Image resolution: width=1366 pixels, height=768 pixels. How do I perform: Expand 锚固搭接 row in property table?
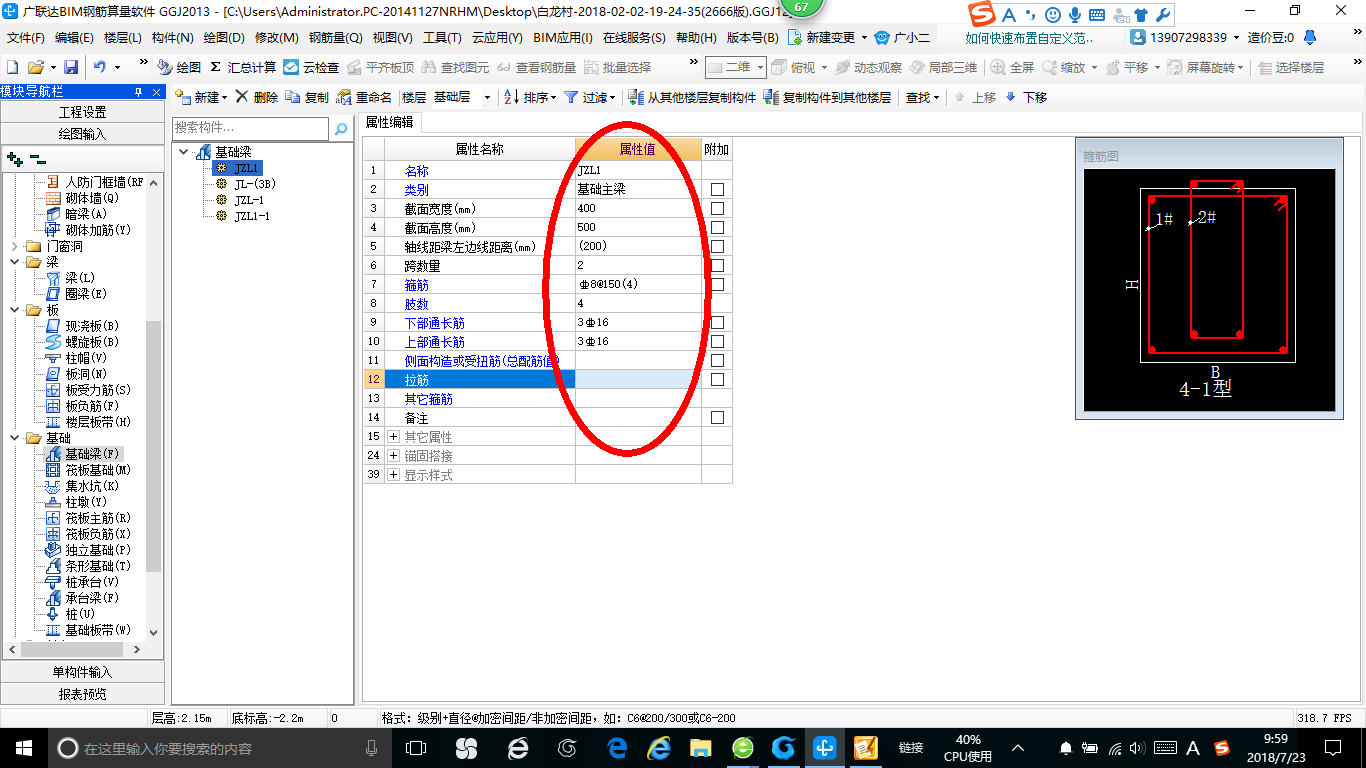393,456
